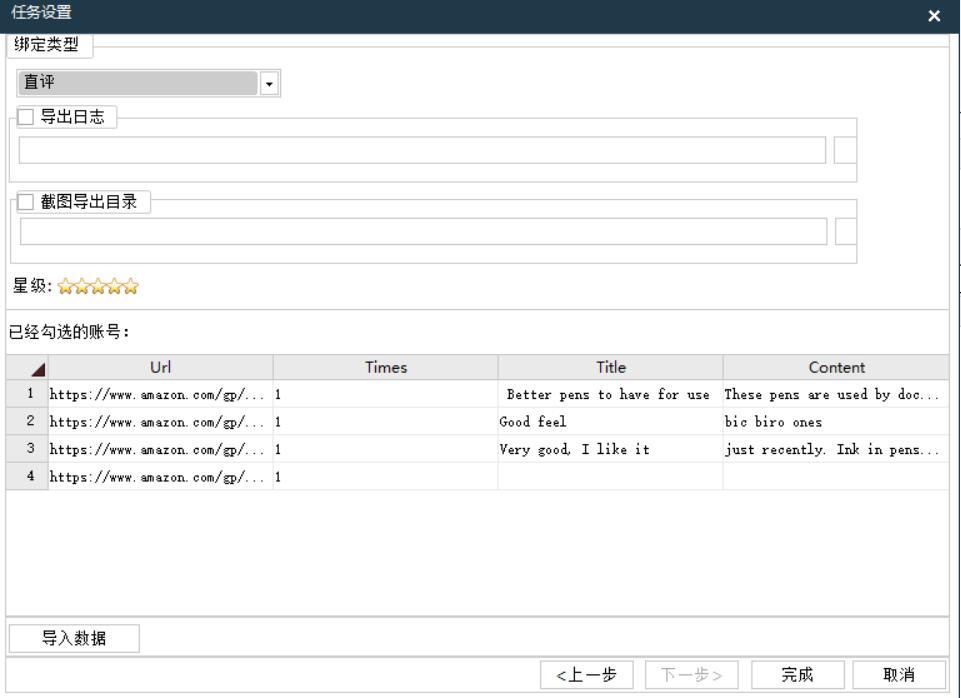Click the Times cell in row 3

386,449
